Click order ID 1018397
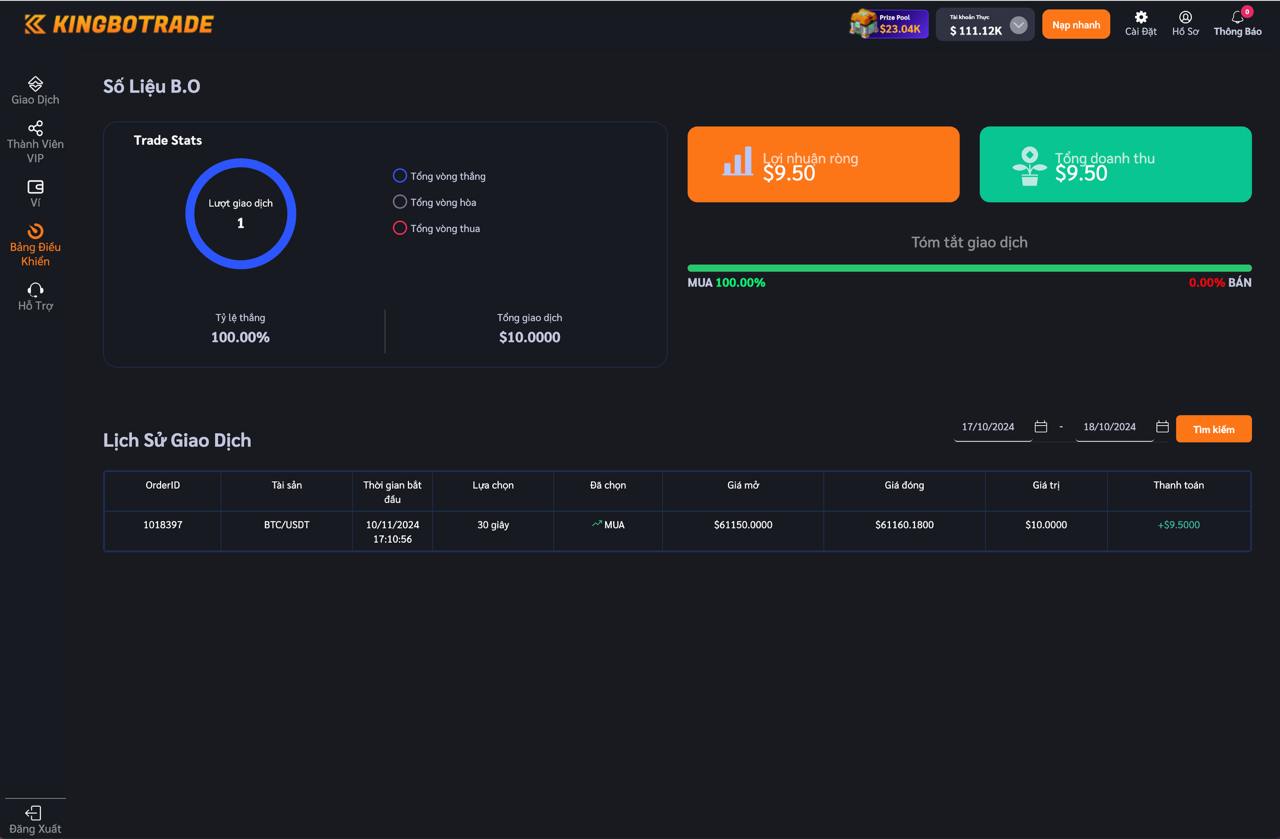Image resolution: width=1280 pixels, height=839 pixels. pos(163,525)
